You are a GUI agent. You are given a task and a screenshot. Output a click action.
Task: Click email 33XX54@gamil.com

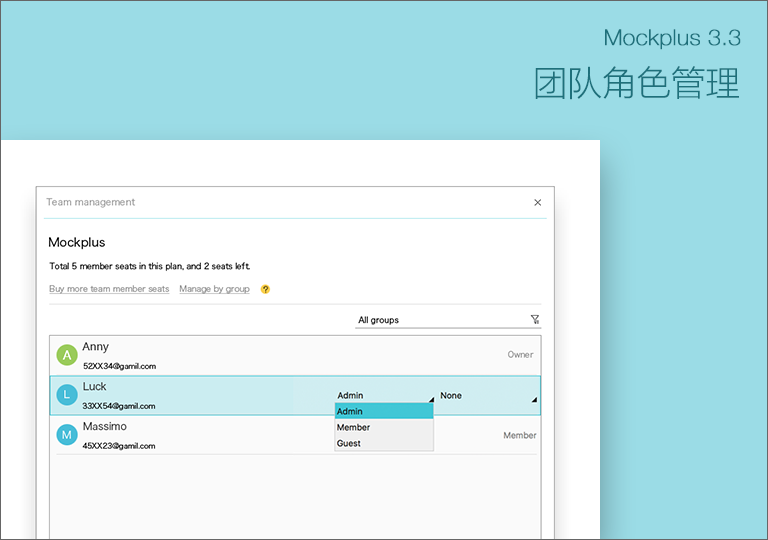pos(119,406)
